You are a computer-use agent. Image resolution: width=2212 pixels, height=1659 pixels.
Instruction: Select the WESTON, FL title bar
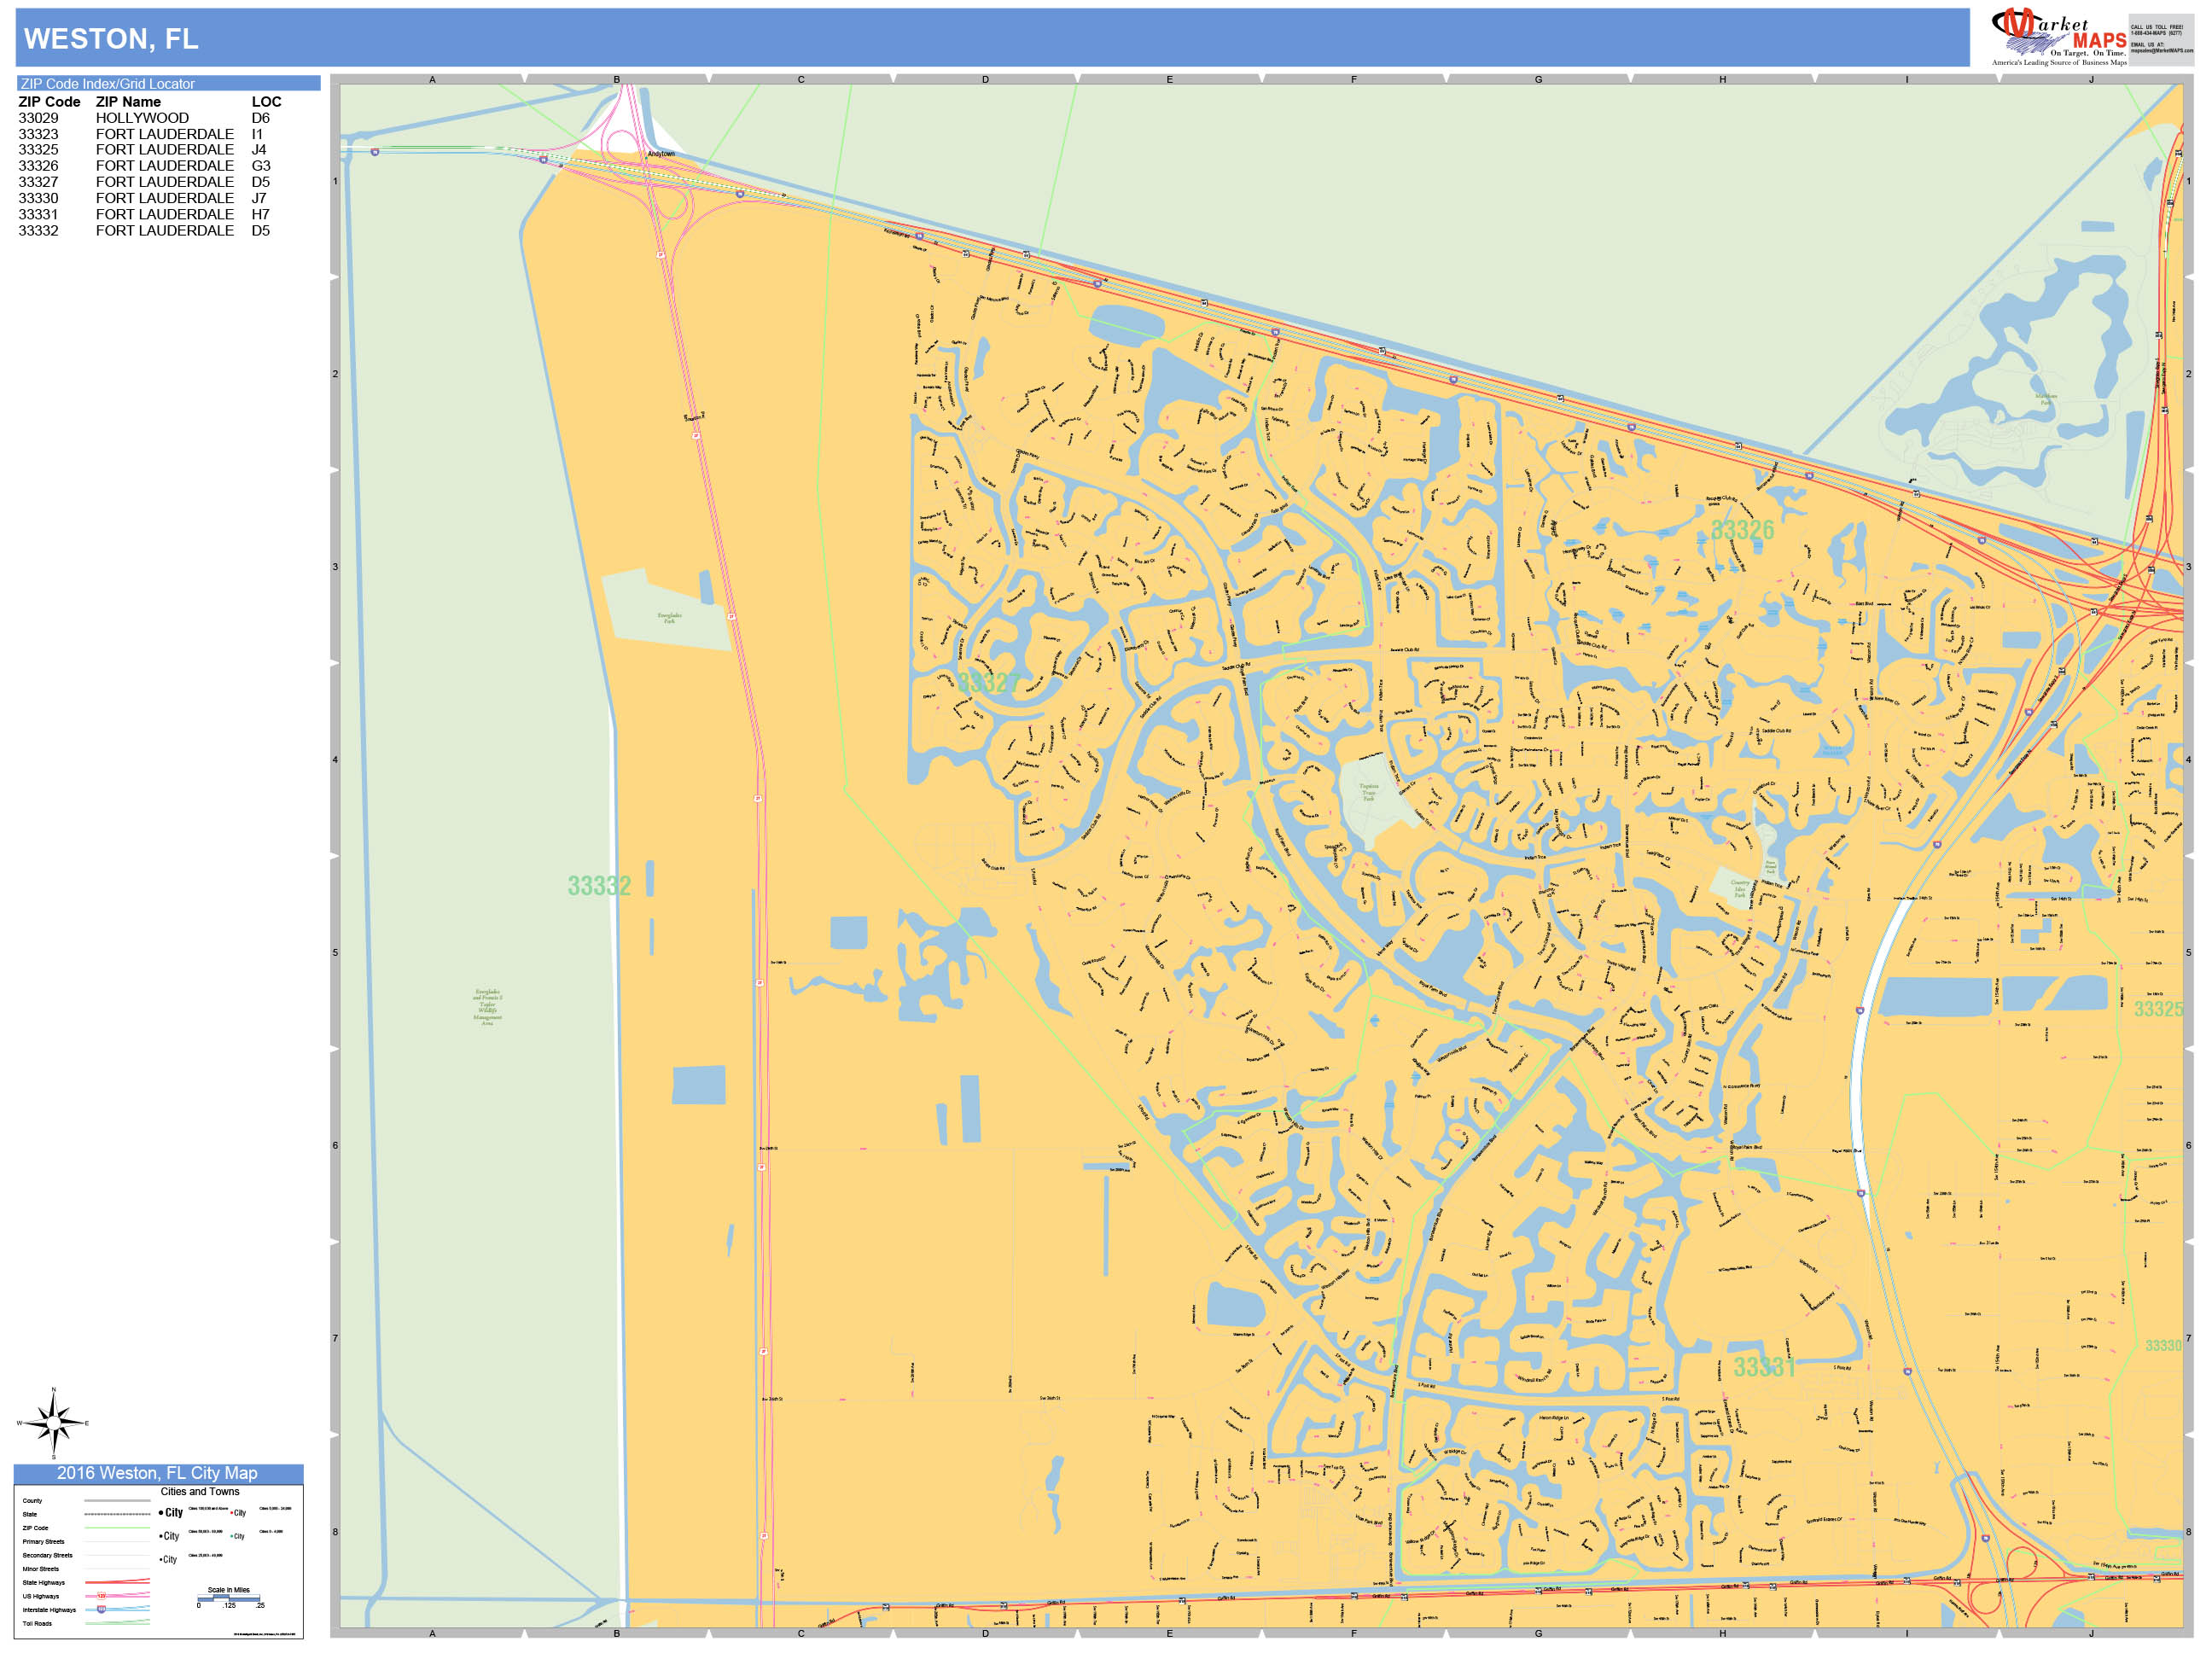[110, 40]
